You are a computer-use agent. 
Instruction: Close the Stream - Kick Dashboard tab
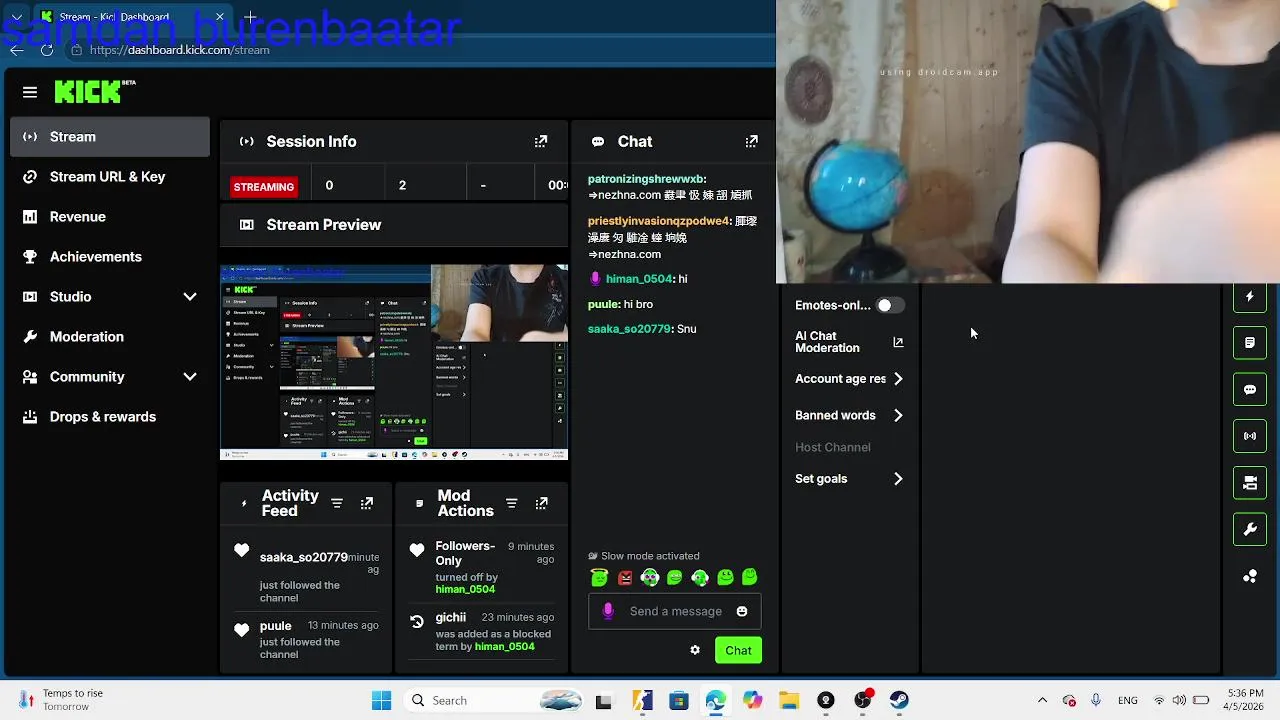[220, 17]
